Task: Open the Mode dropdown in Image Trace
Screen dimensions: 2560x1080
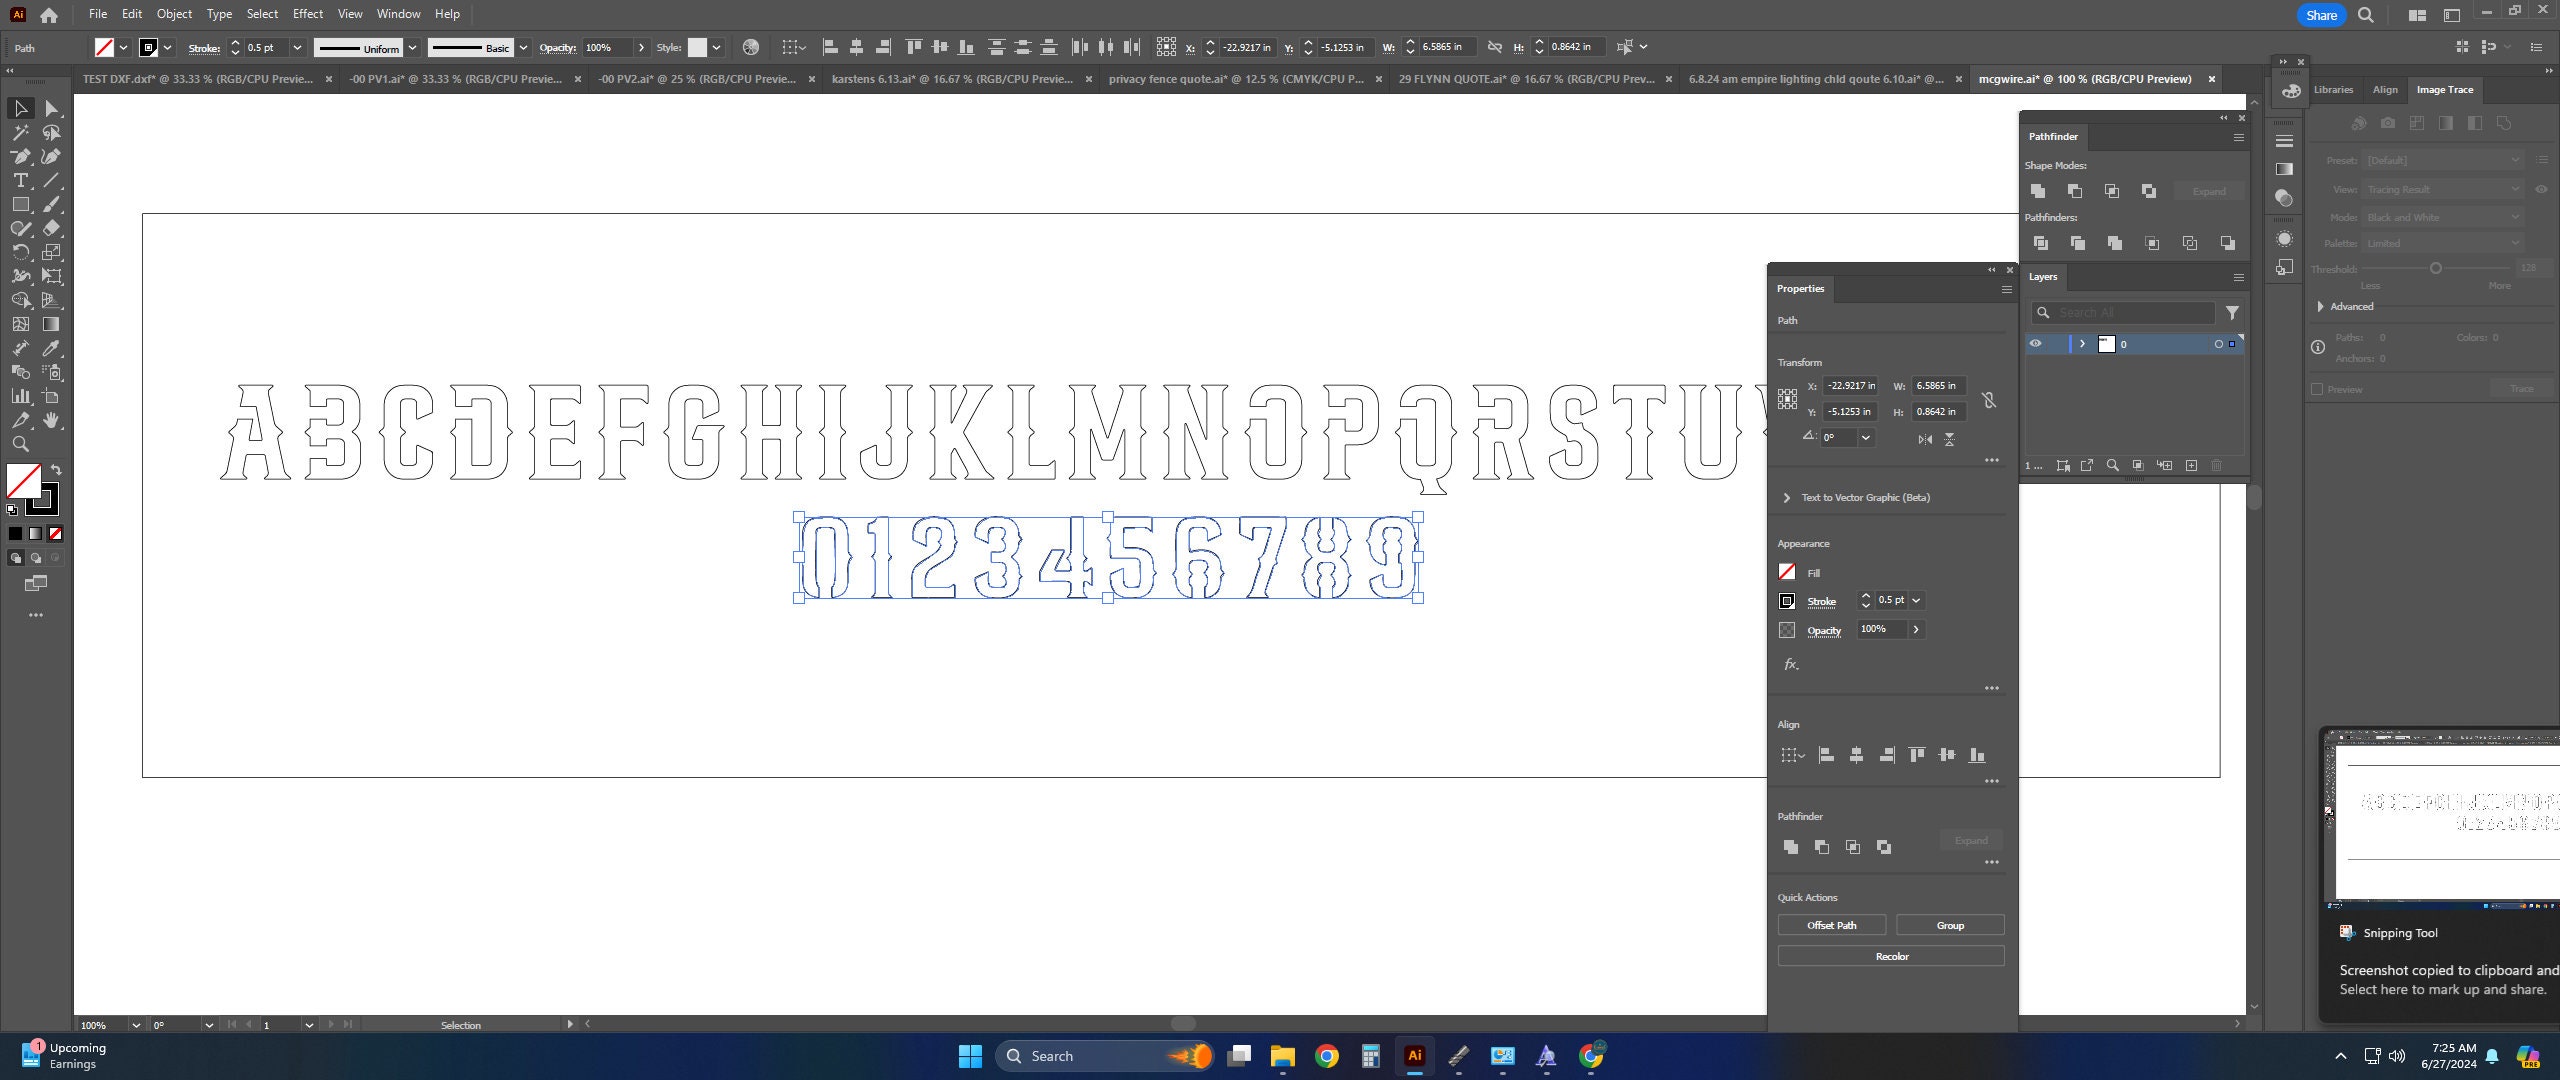Action: (x=2441, y=217)
